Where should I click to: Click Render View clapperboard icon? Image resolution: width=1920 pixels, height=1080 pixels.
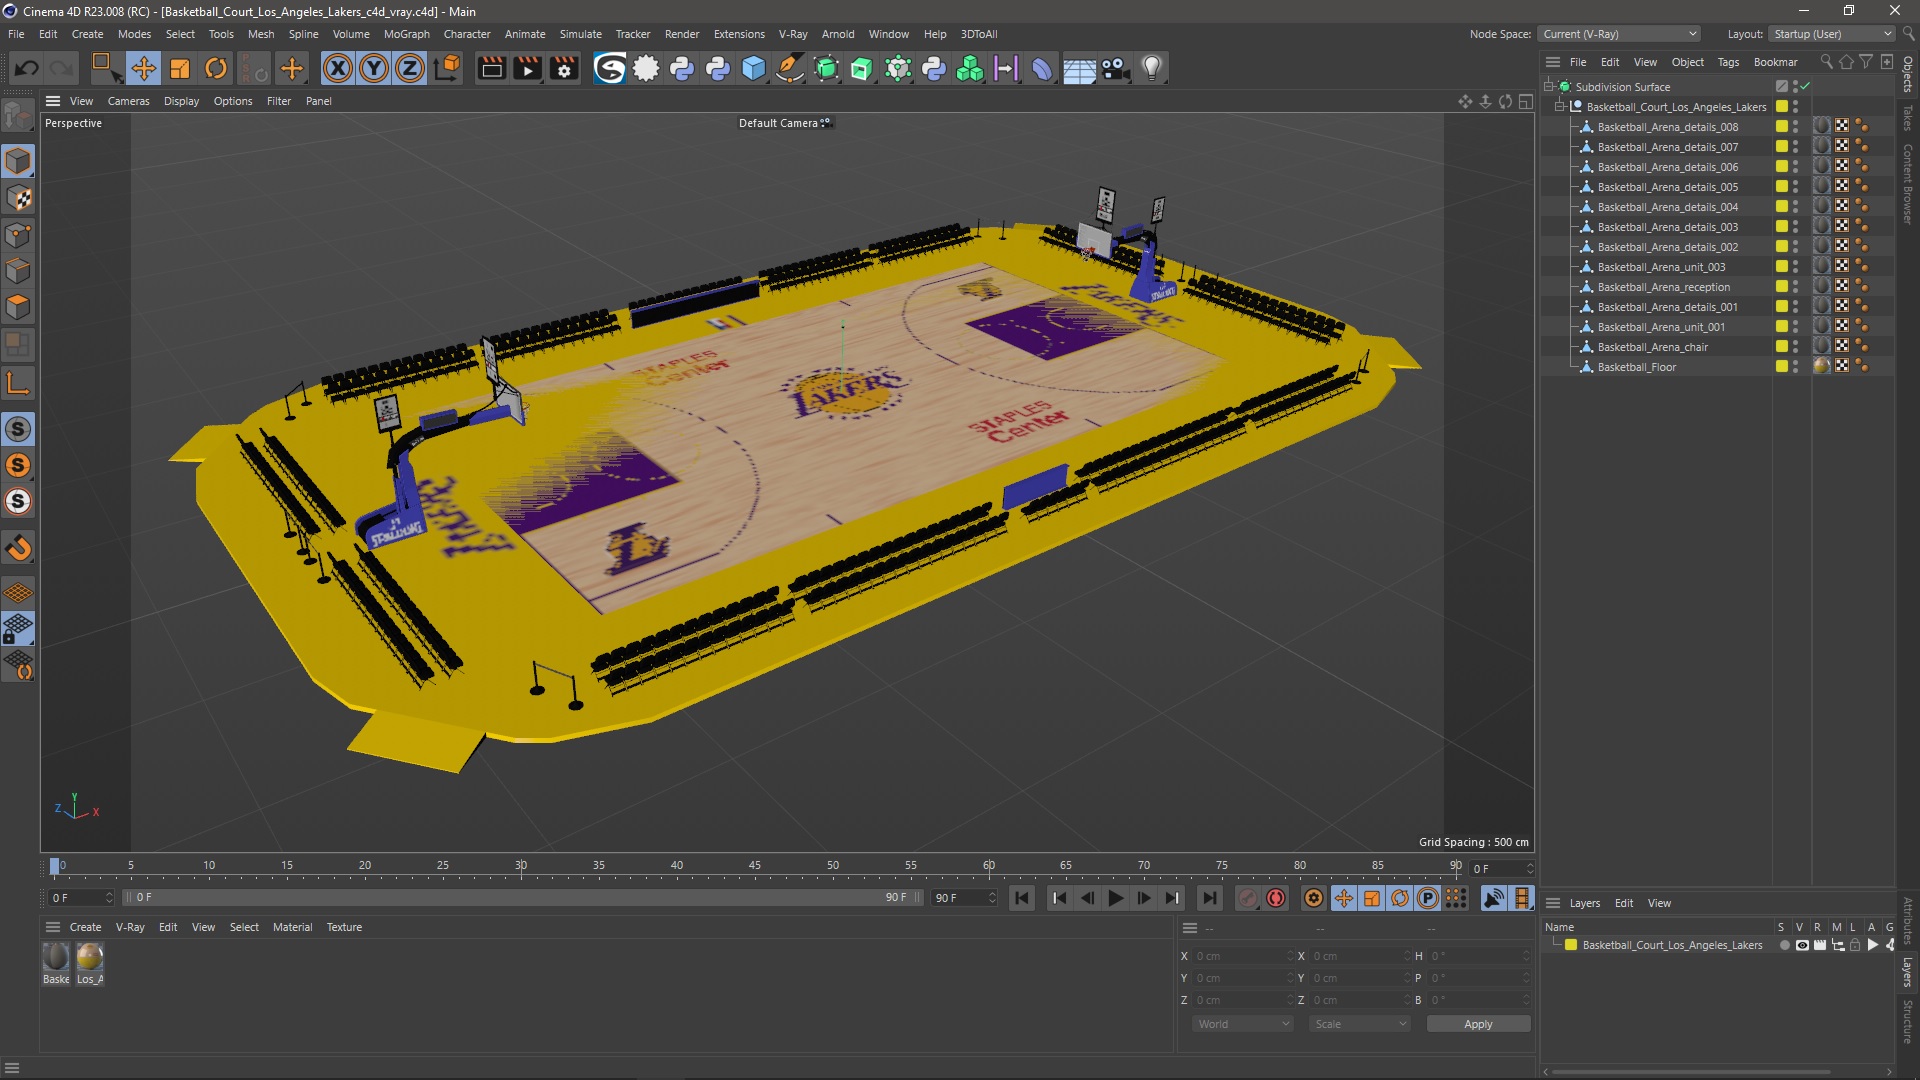pos(491,68)
